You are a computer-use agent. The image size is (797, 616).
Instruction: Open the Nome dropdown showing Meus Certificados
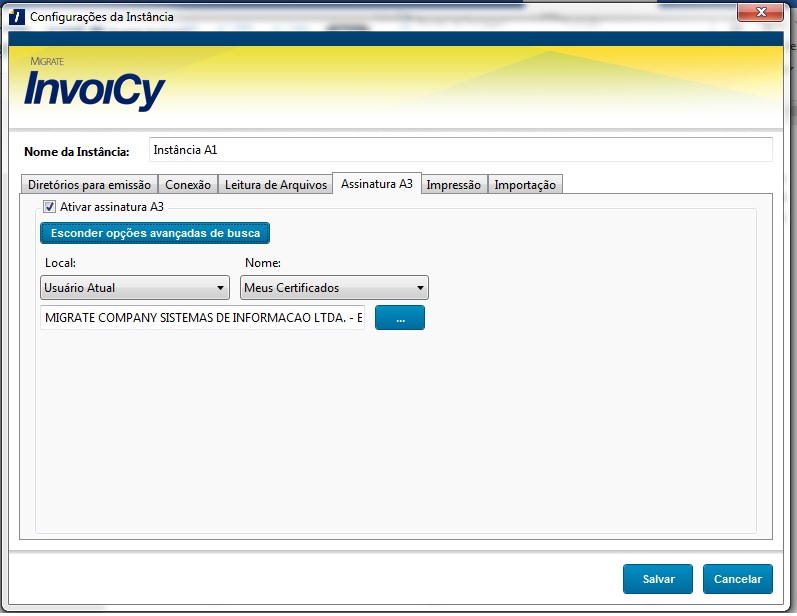pyautogui.click(x=334, y=288)
